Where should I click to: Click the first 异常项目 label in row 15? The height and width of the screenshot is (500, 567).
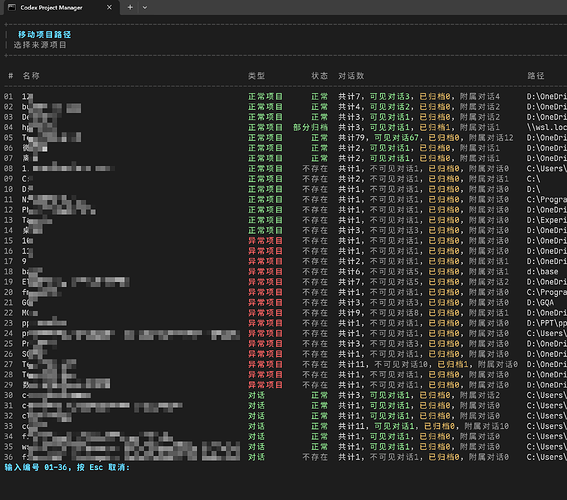265,241
